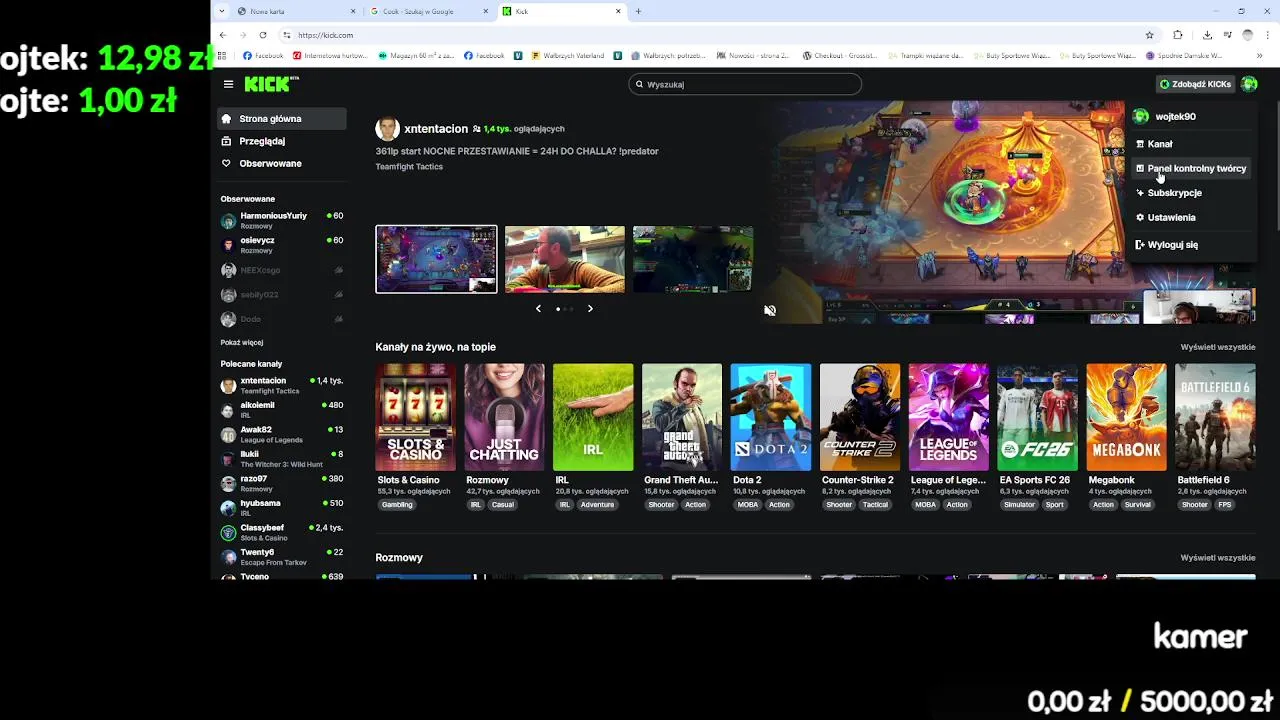This screenshot has height=720, width=1280.
Task: Open the Chrome tab search dropdown arrow
Action: tap(221, 11)
